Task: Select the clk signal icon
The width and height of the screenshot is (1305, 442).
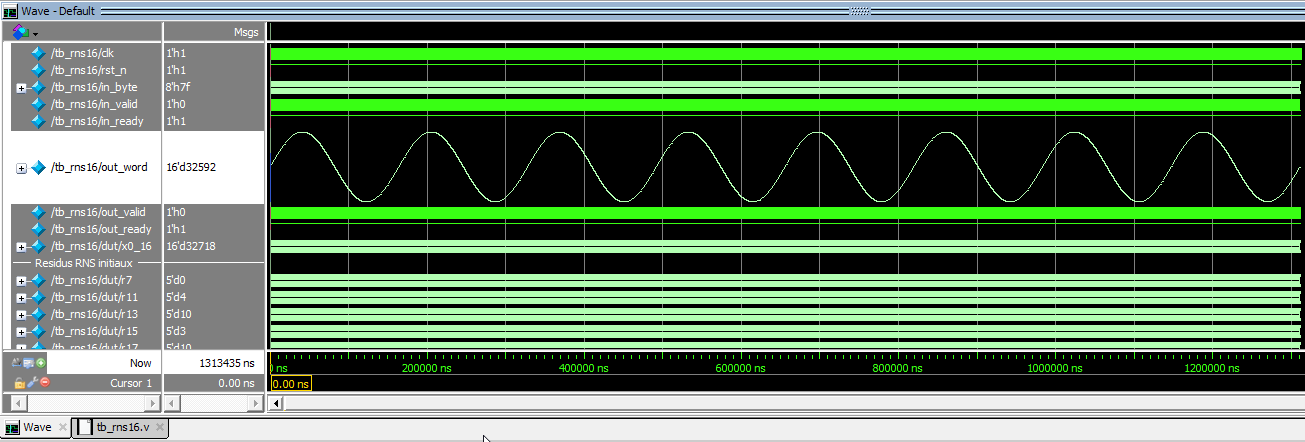Action: coord(39,53)
